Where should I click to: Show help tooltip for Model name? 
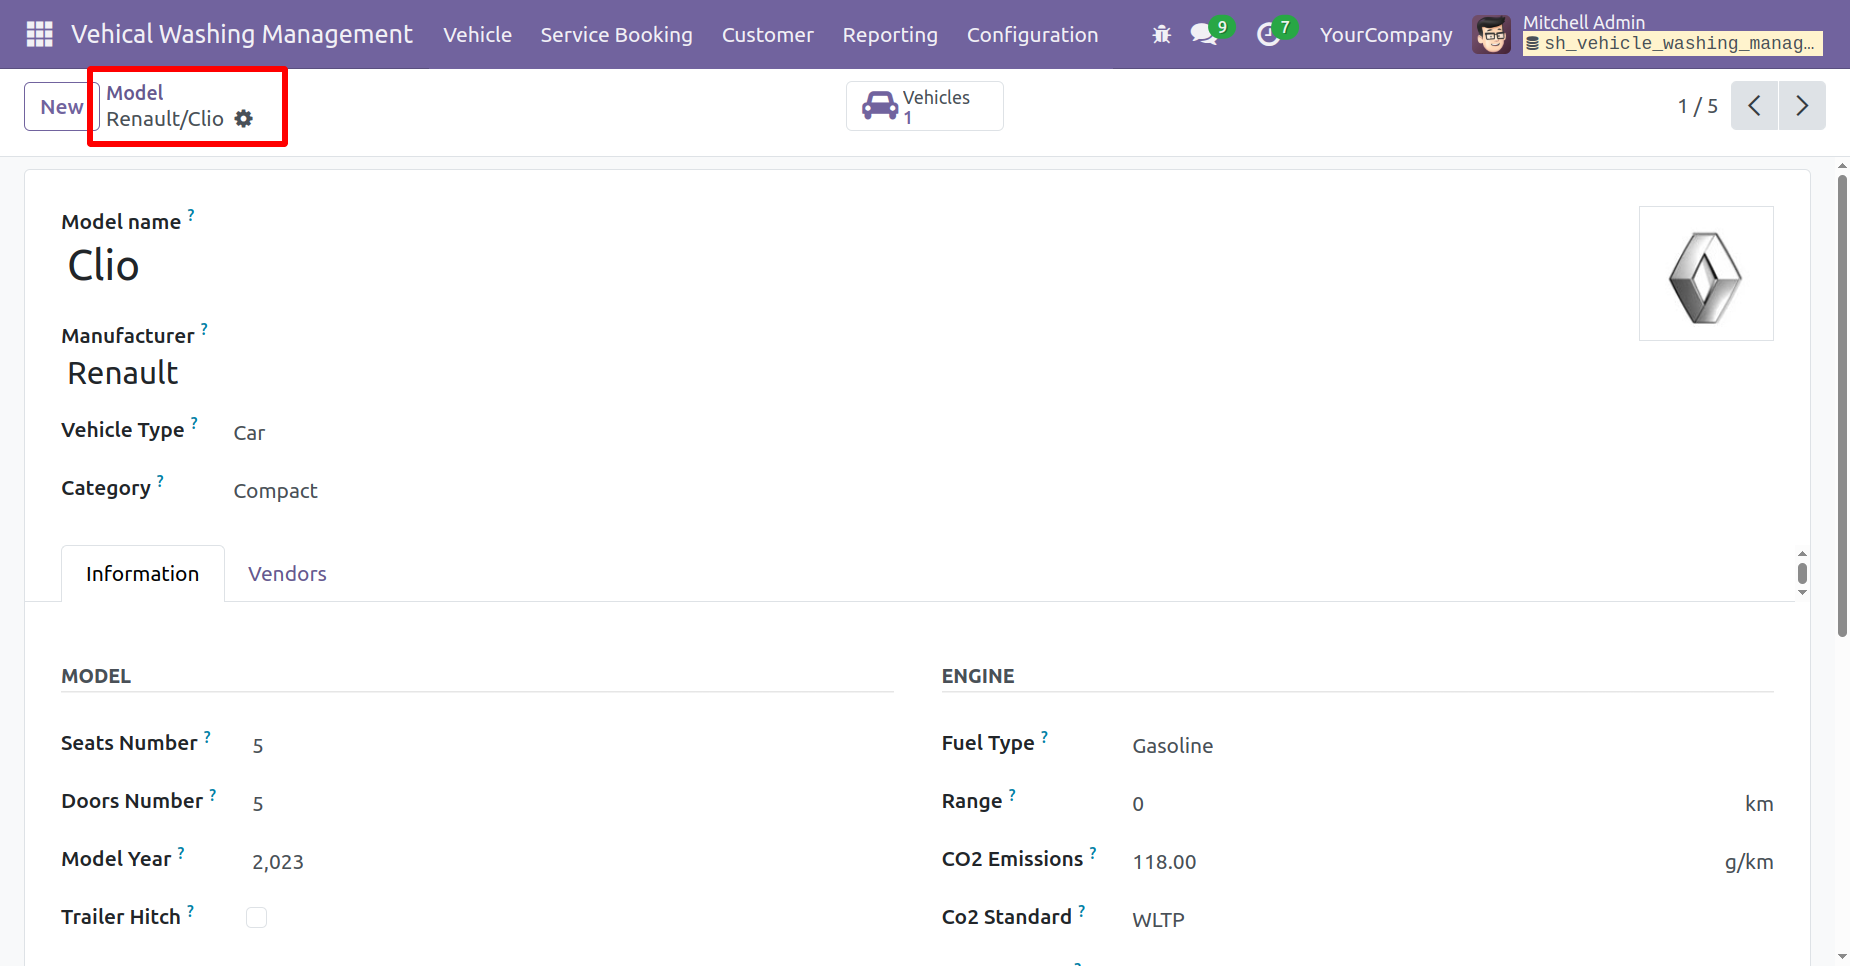tap(191, 215)
